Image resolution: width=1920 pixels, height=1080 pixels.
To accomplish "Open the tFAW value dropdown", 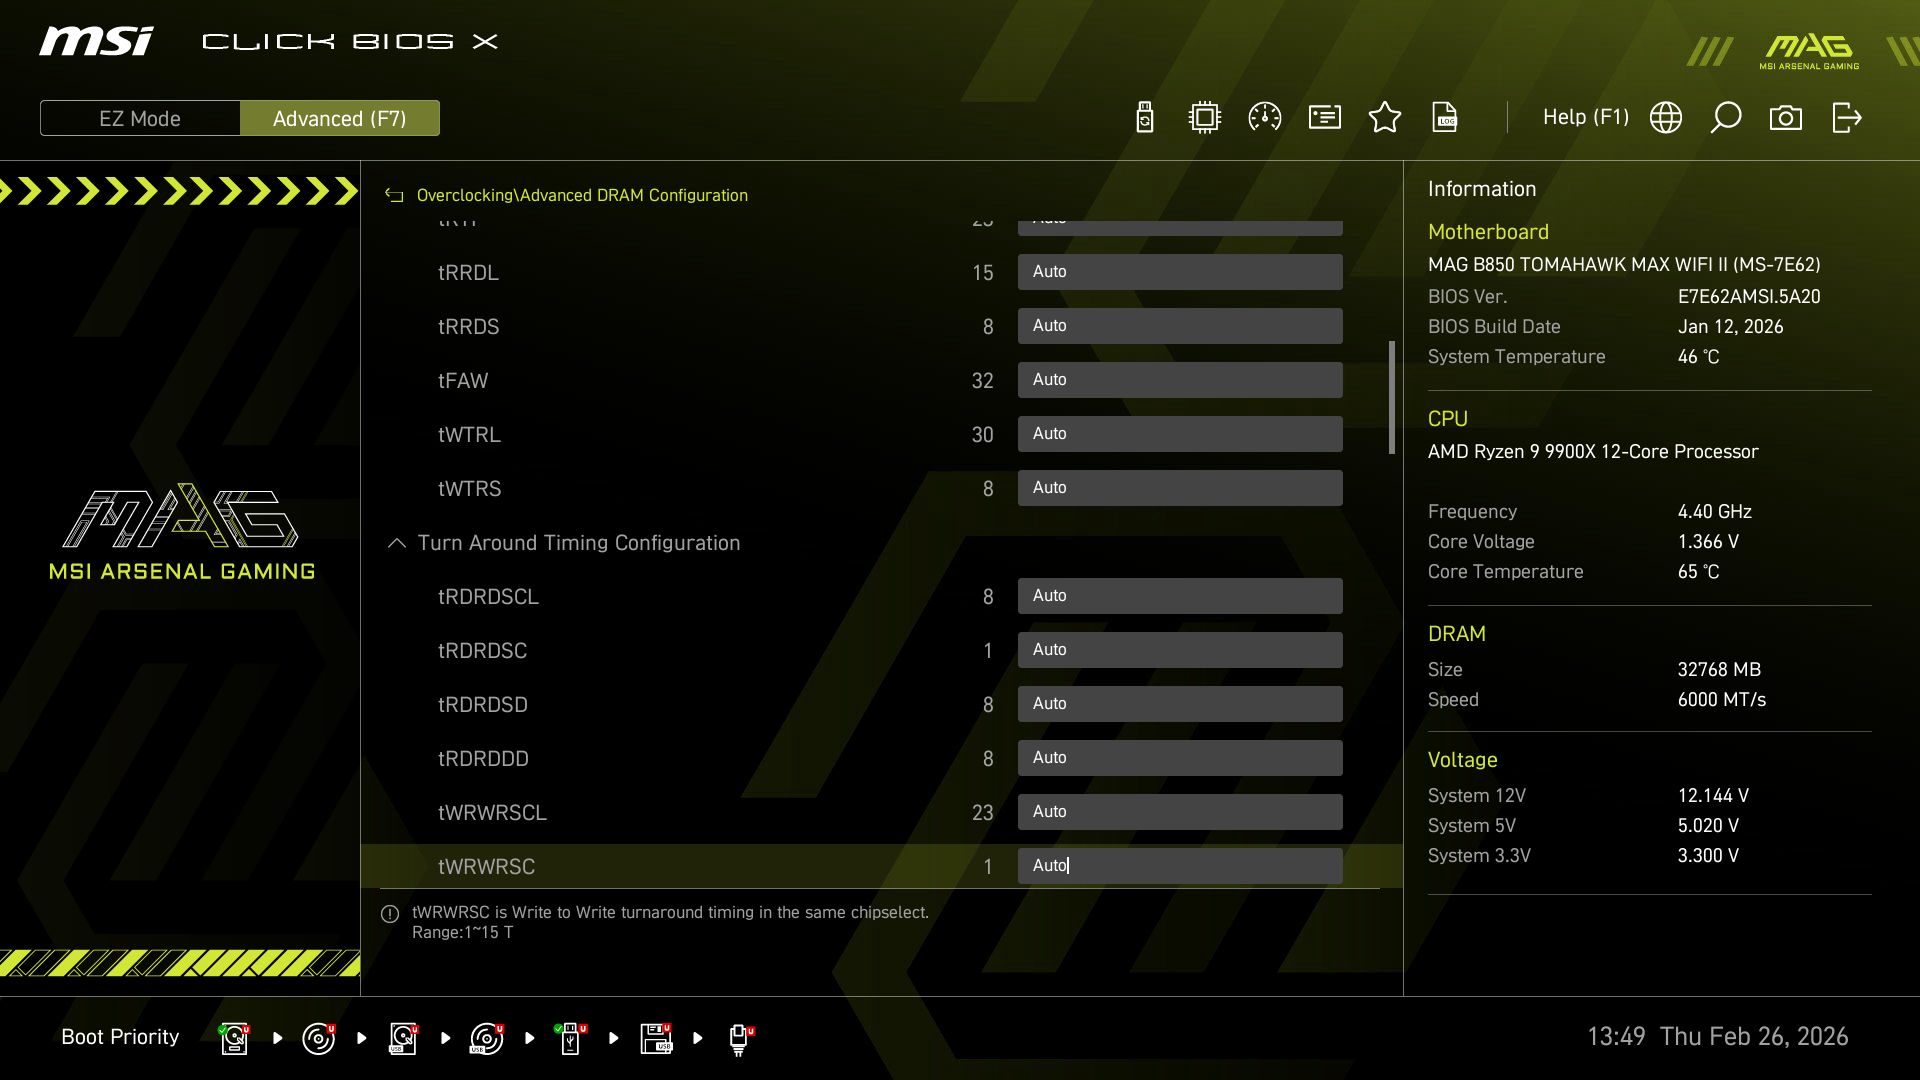I will [1180, 380].
